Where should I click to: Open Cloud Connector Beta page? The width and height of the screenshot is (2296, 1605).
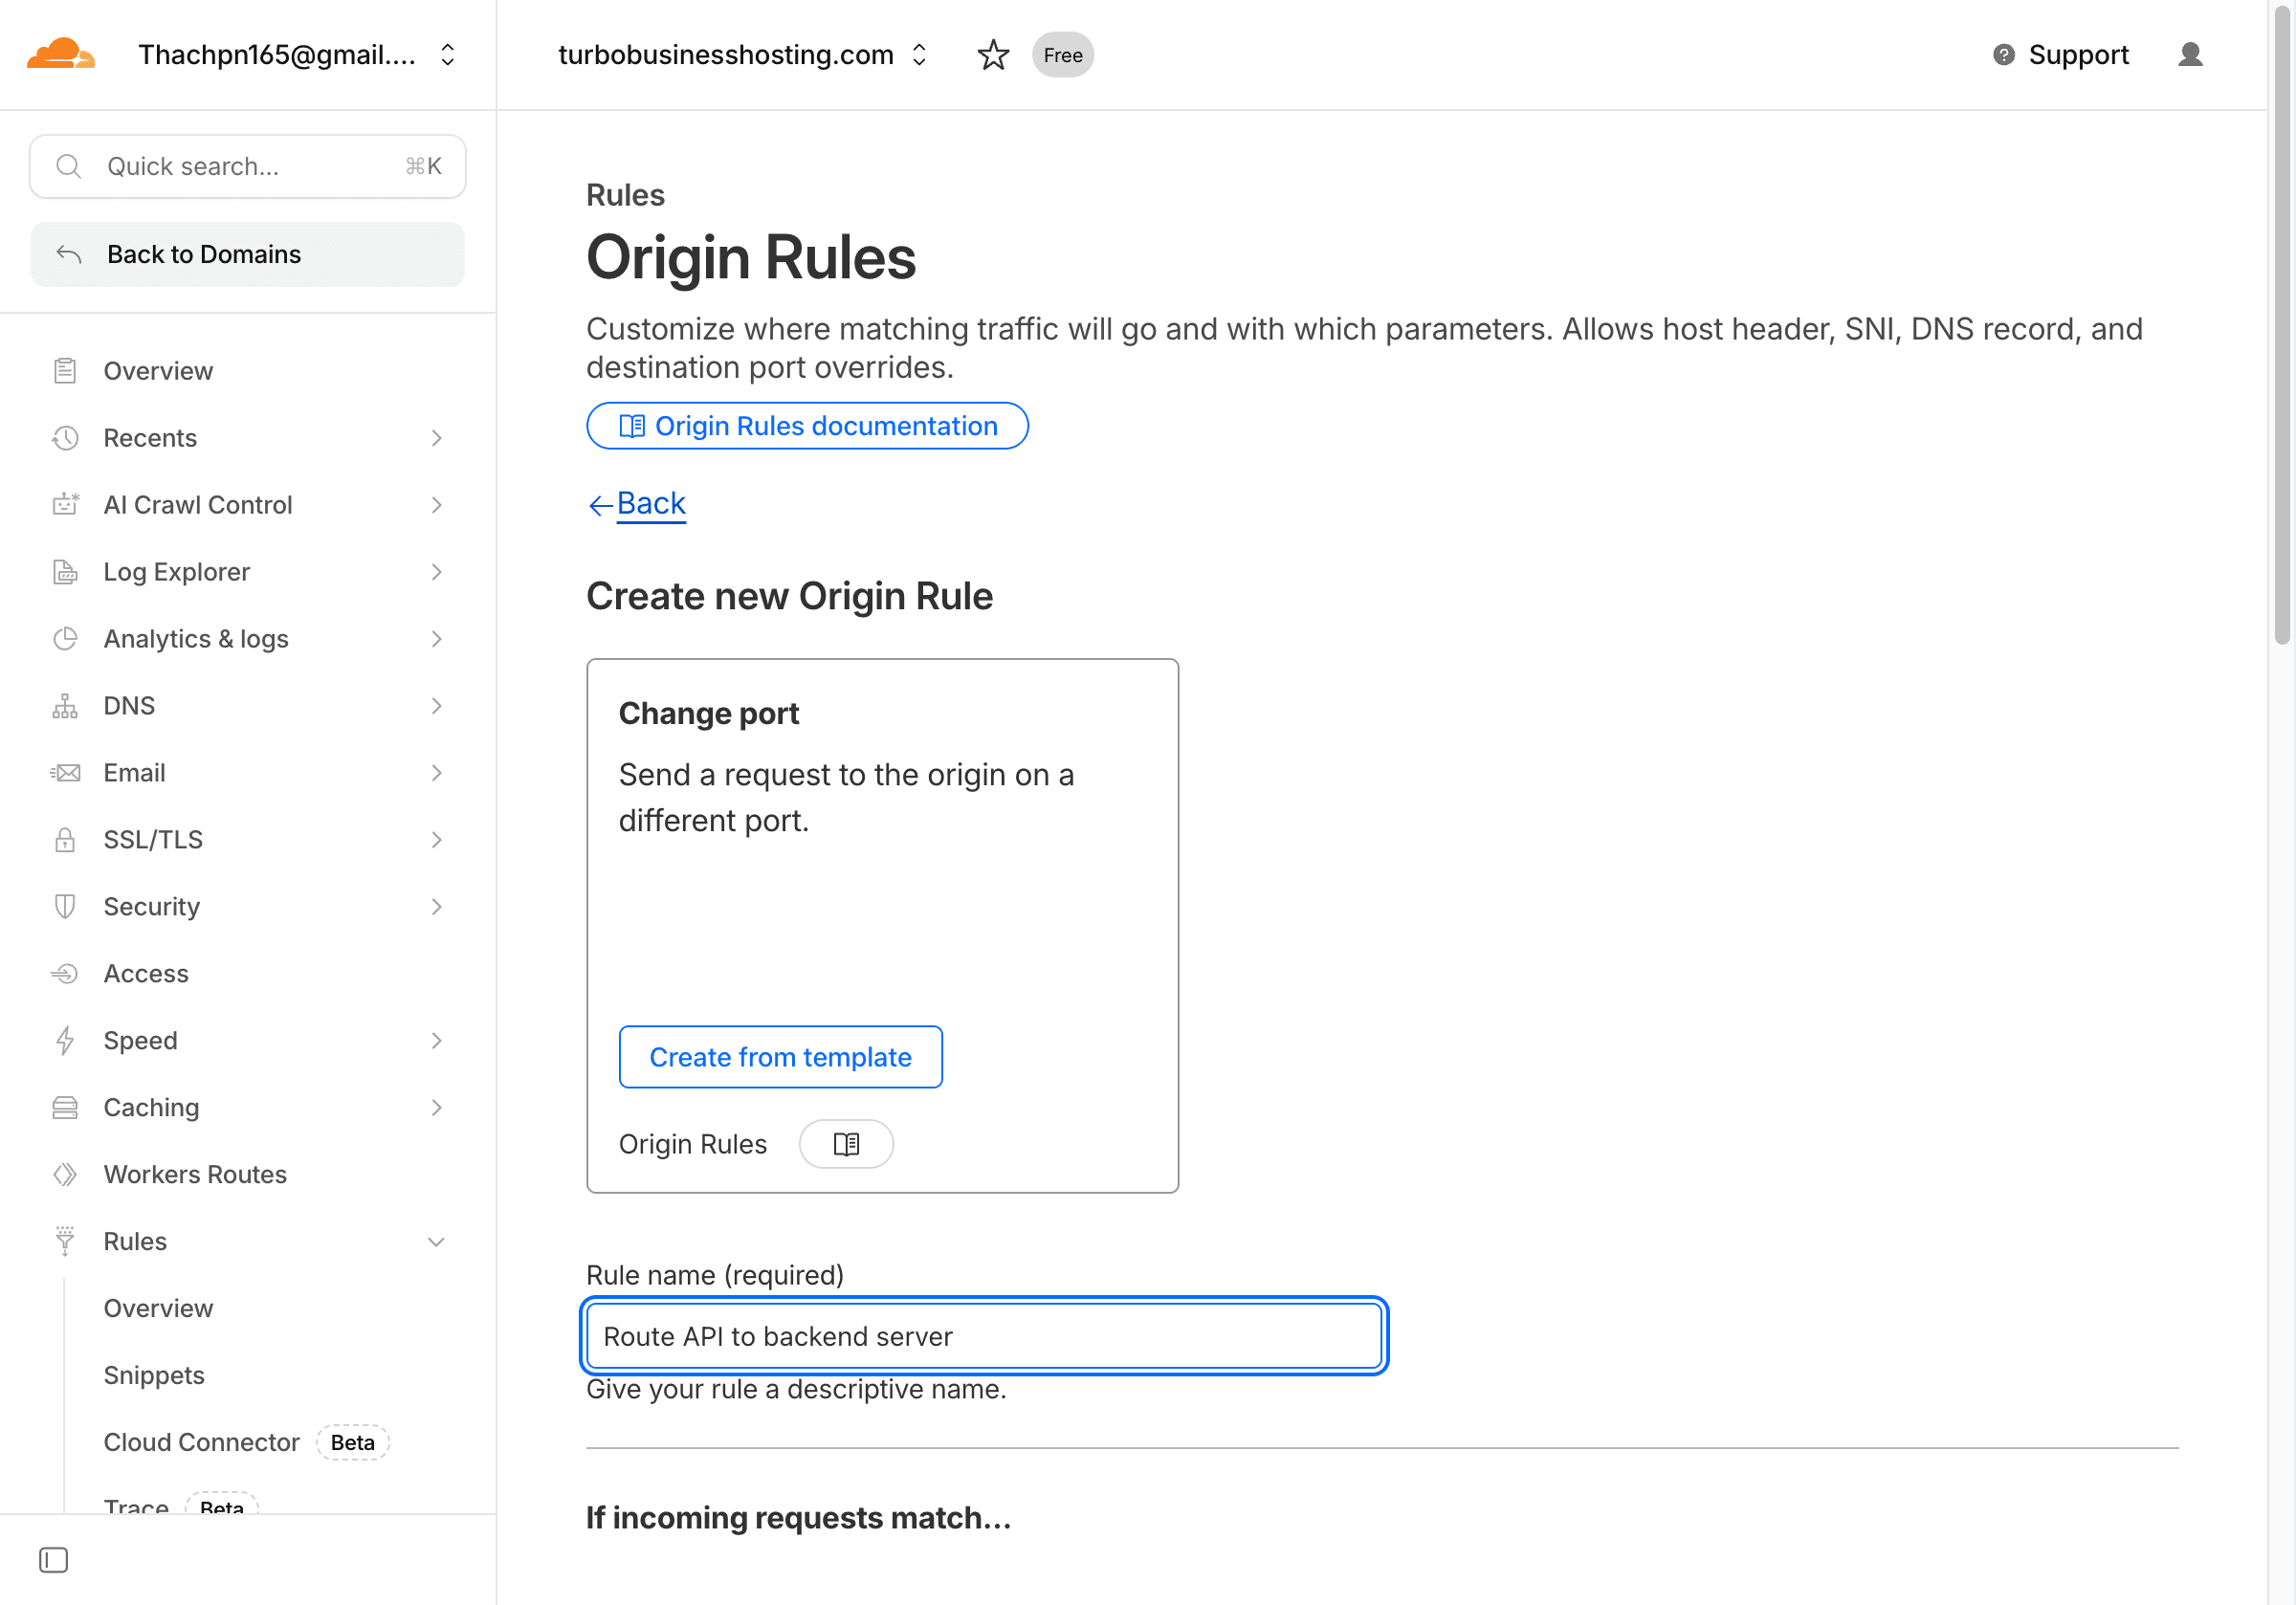point(202,1442)
